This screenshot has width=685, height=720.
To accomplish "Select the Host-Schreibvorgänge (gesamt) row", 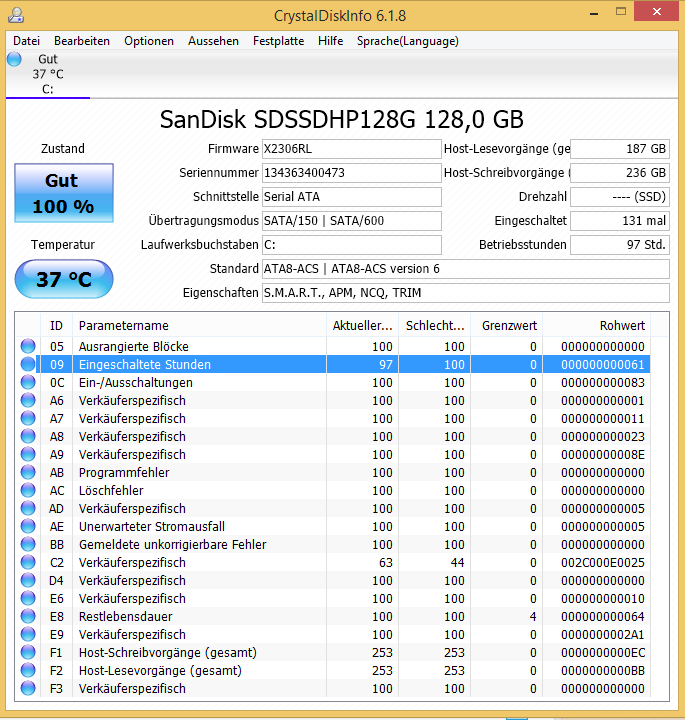I will pyautogui.click(x=334, y=652).
